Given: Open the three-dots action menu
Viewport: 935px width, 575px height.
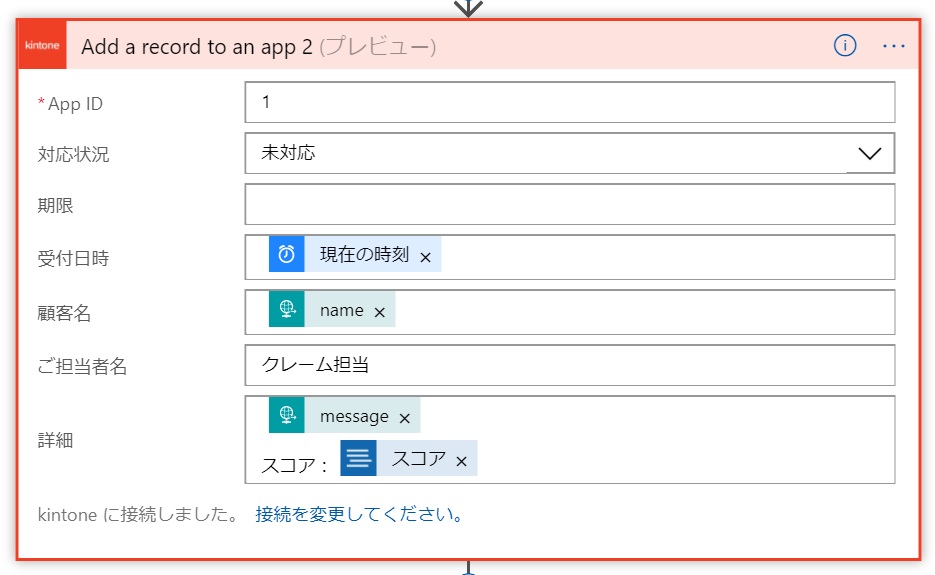Looking at the screenshot, I should pos(894,46).
